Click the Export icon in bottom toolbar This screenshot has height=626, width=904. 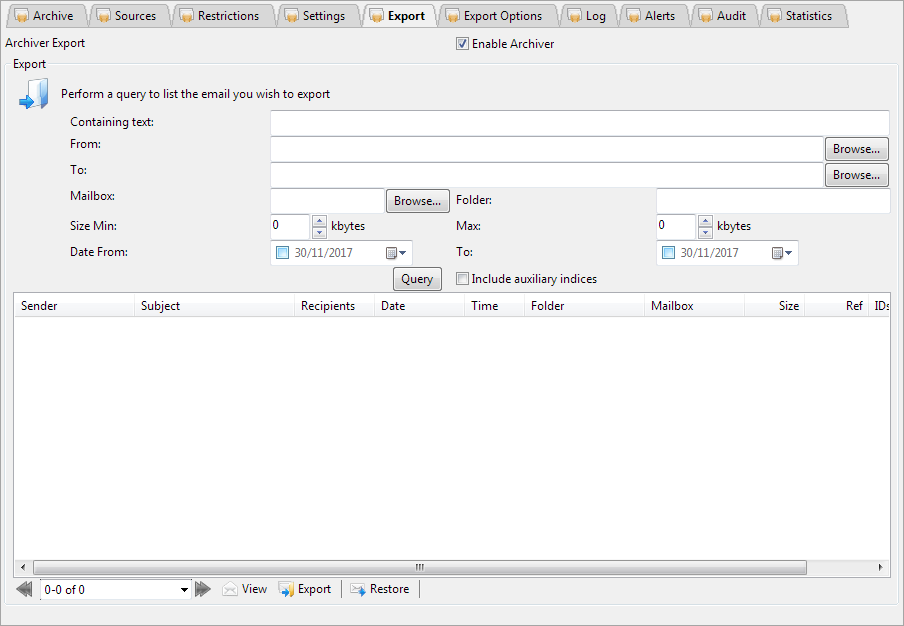286,590
